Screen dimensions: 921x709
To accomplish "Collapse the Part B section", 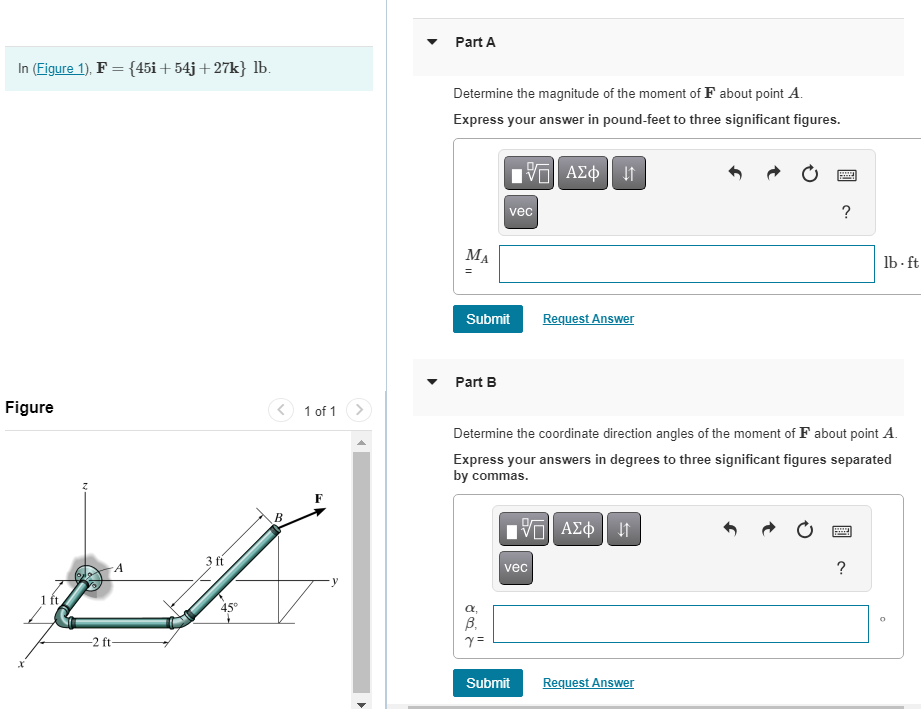I will pos(431,382).
